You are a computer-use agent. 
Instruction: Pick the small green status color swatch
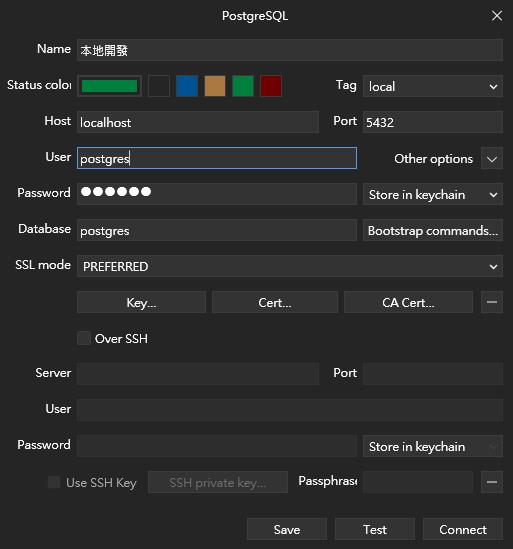tap(243, 86)
